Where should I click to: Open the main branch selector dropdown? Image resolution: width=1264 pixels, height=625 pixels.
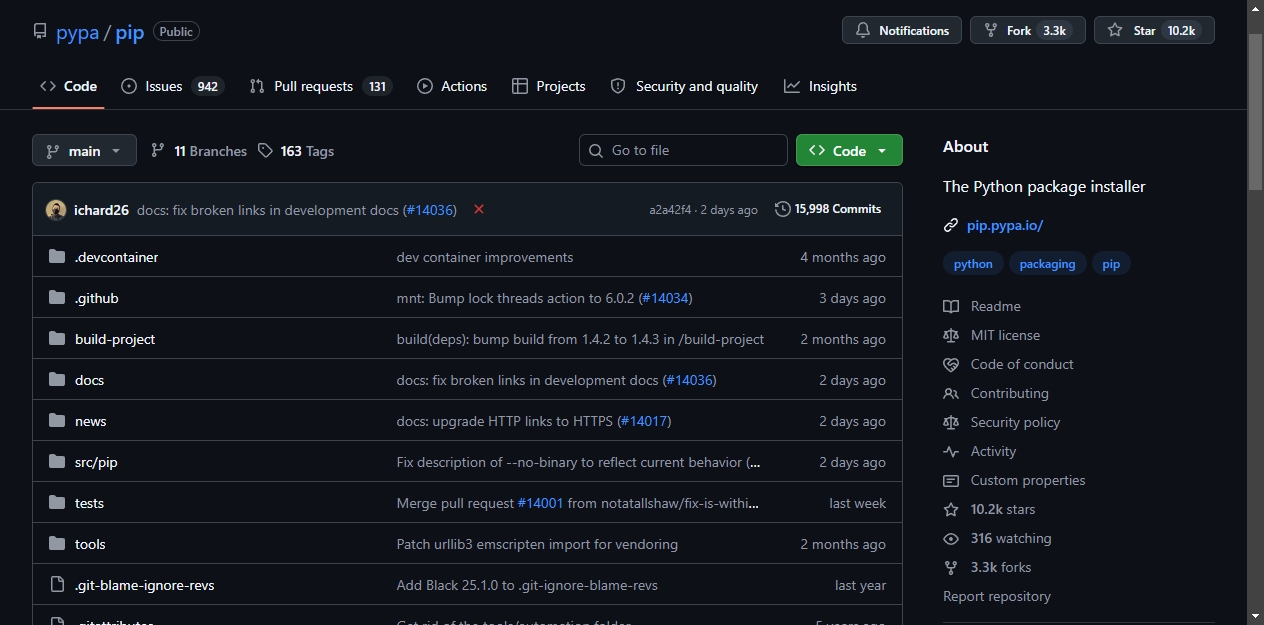click(84, 151)
